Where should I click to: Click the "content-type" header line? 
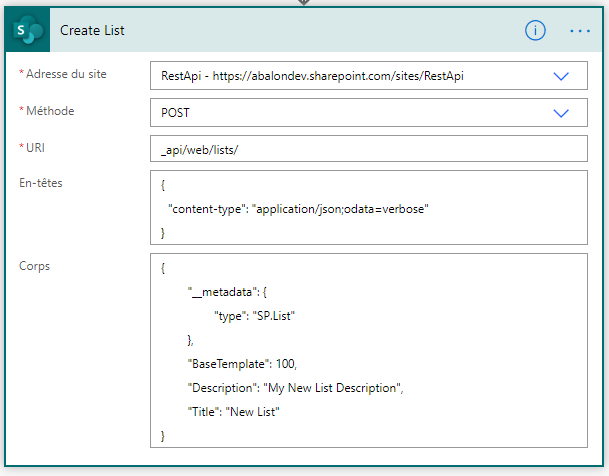click(x=298, y=209)
